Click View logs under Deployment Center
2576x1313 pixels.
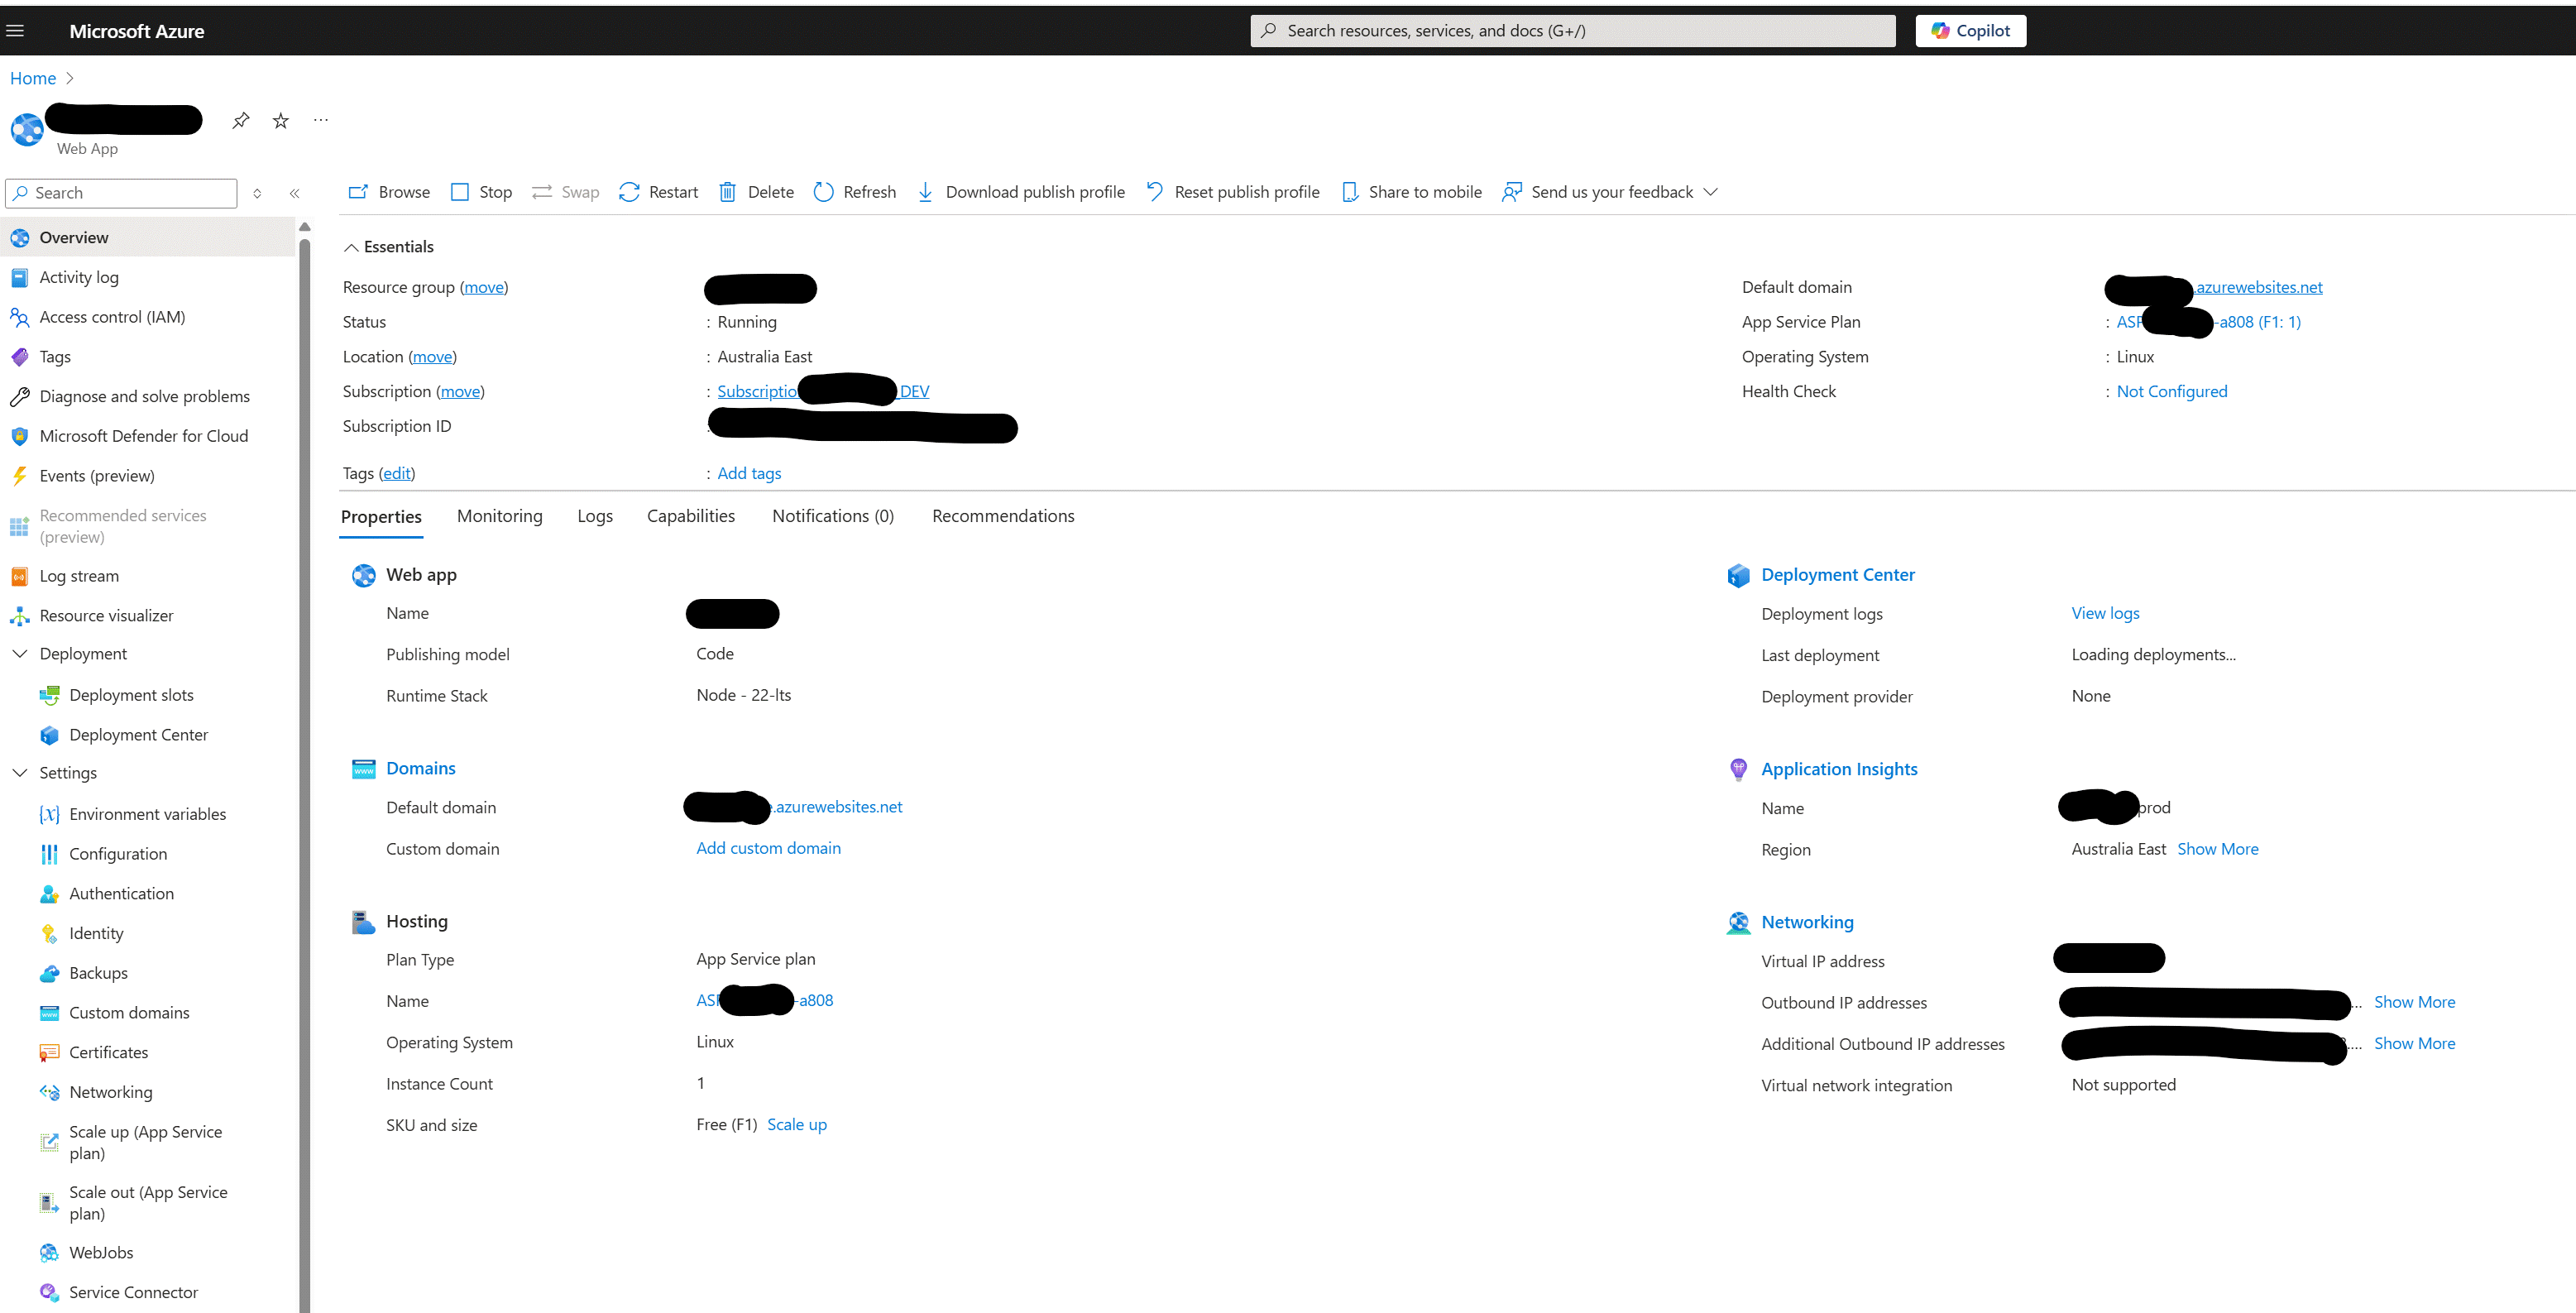[2105, 613]
